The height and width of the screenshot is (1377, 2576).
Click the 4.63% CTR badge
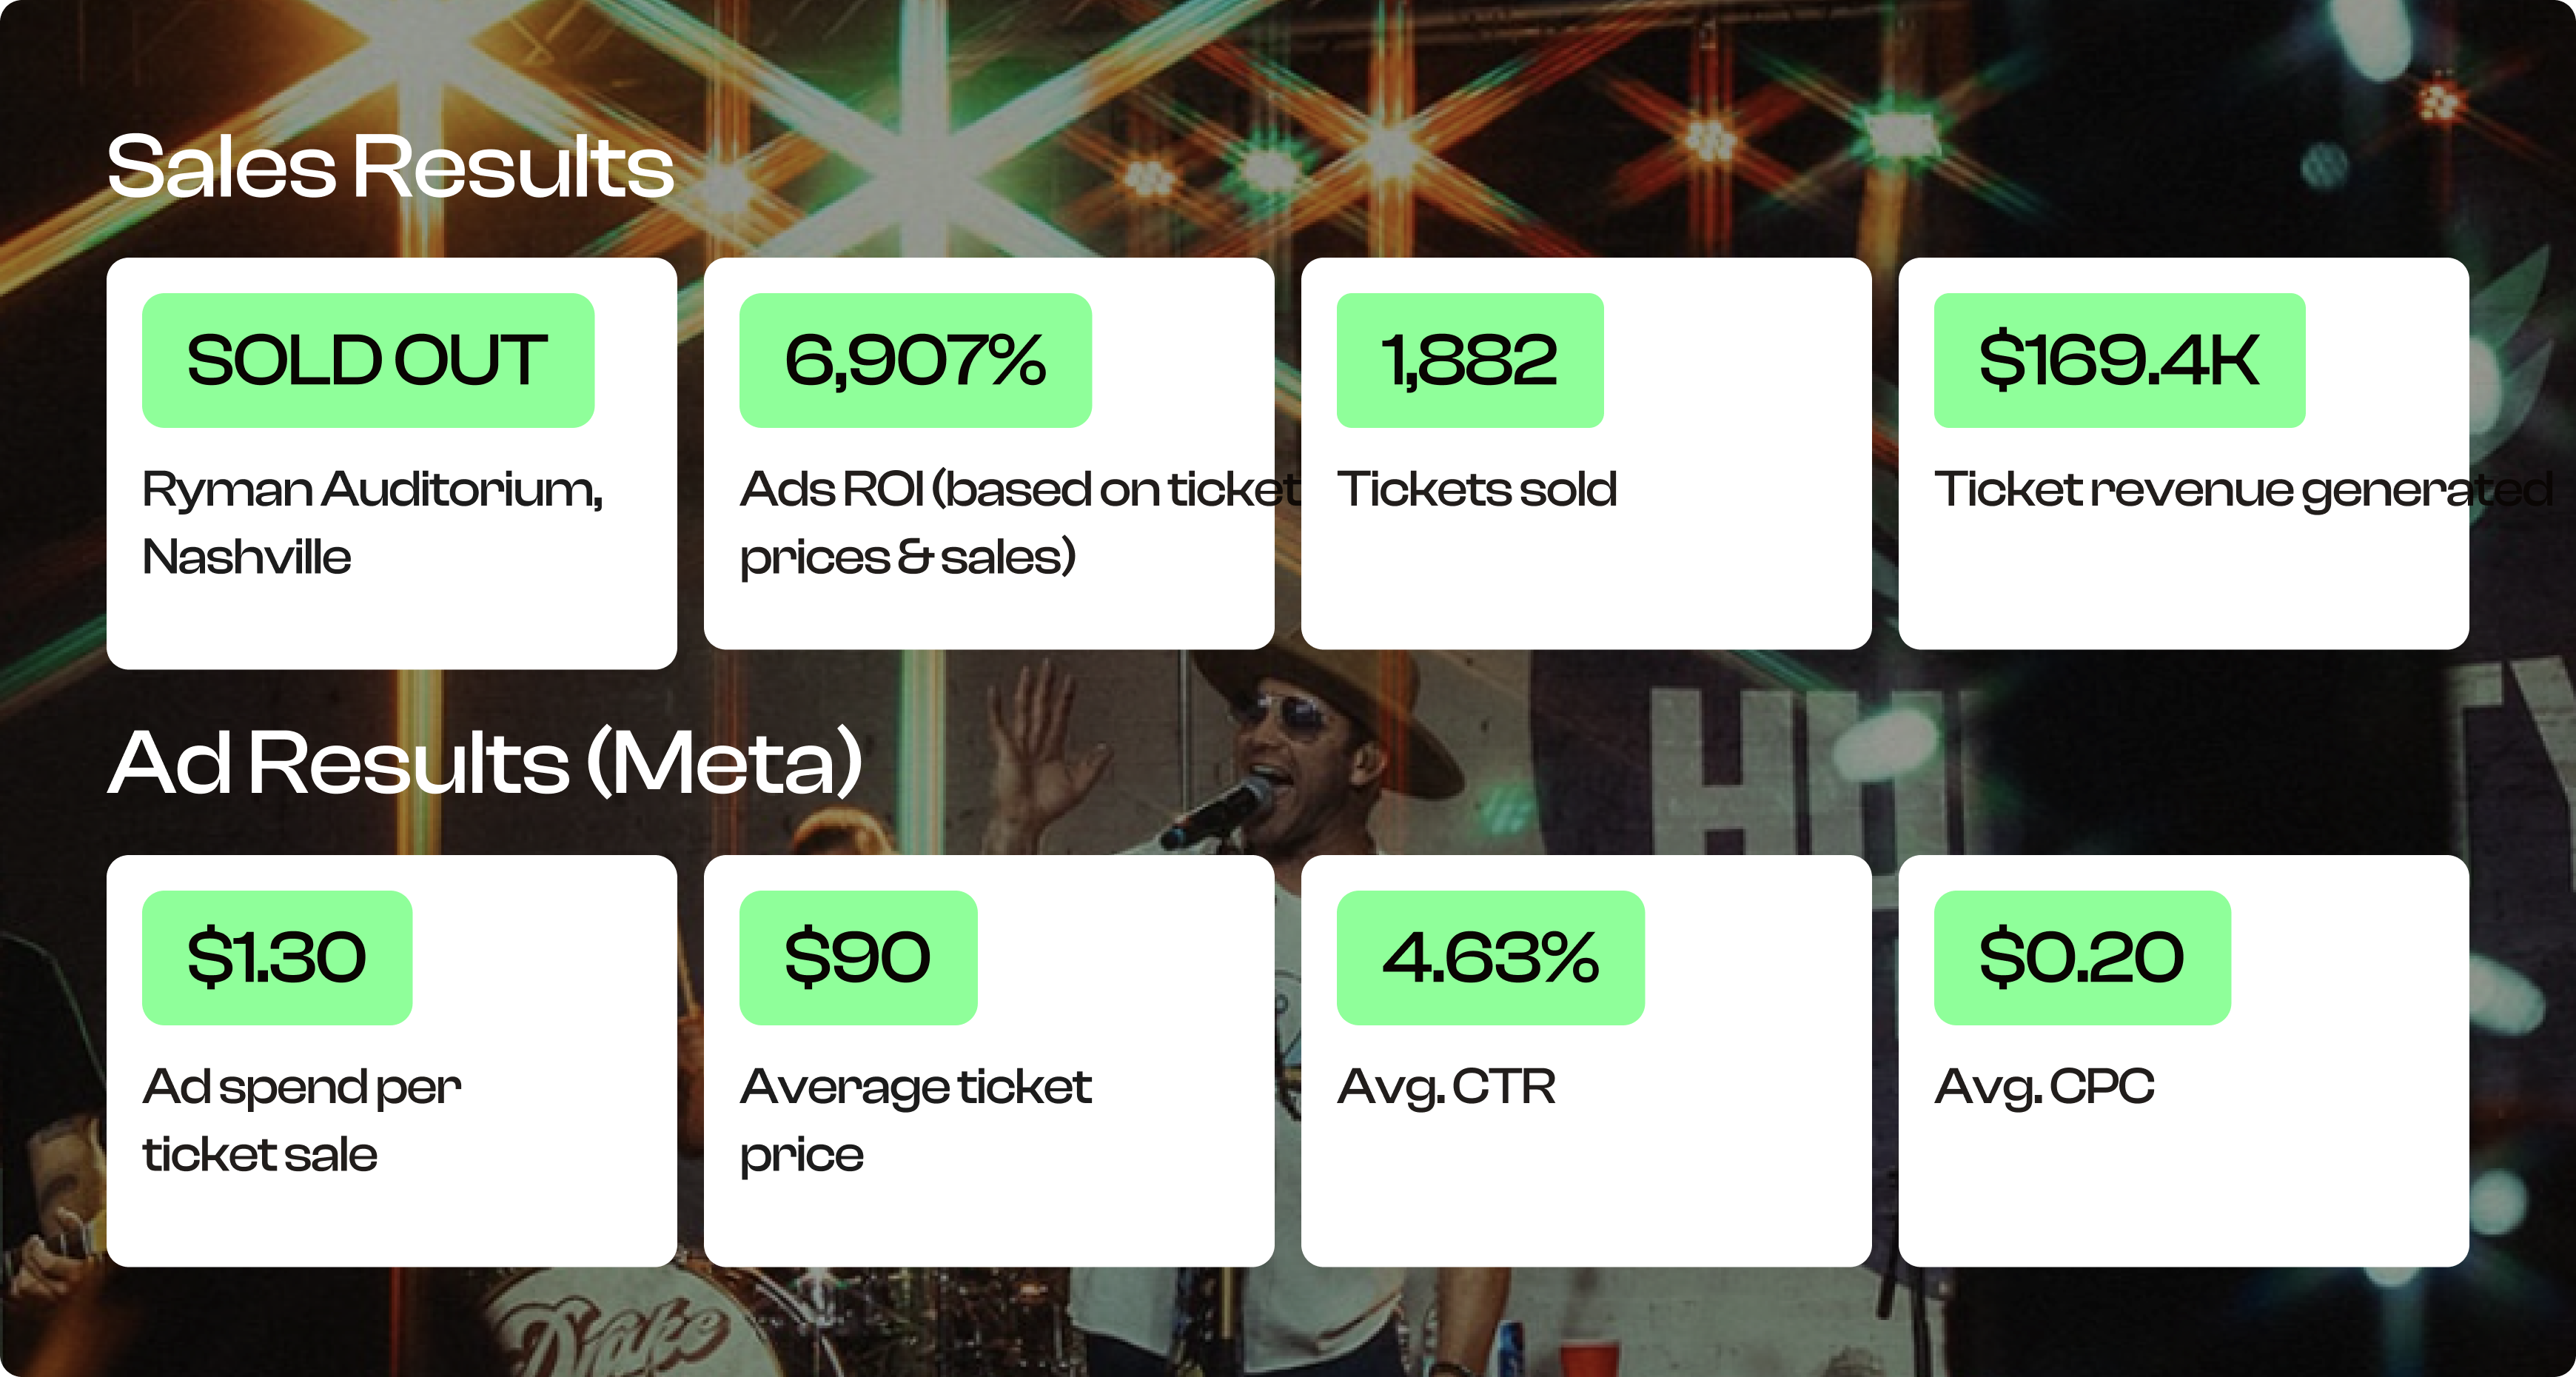1490,957
